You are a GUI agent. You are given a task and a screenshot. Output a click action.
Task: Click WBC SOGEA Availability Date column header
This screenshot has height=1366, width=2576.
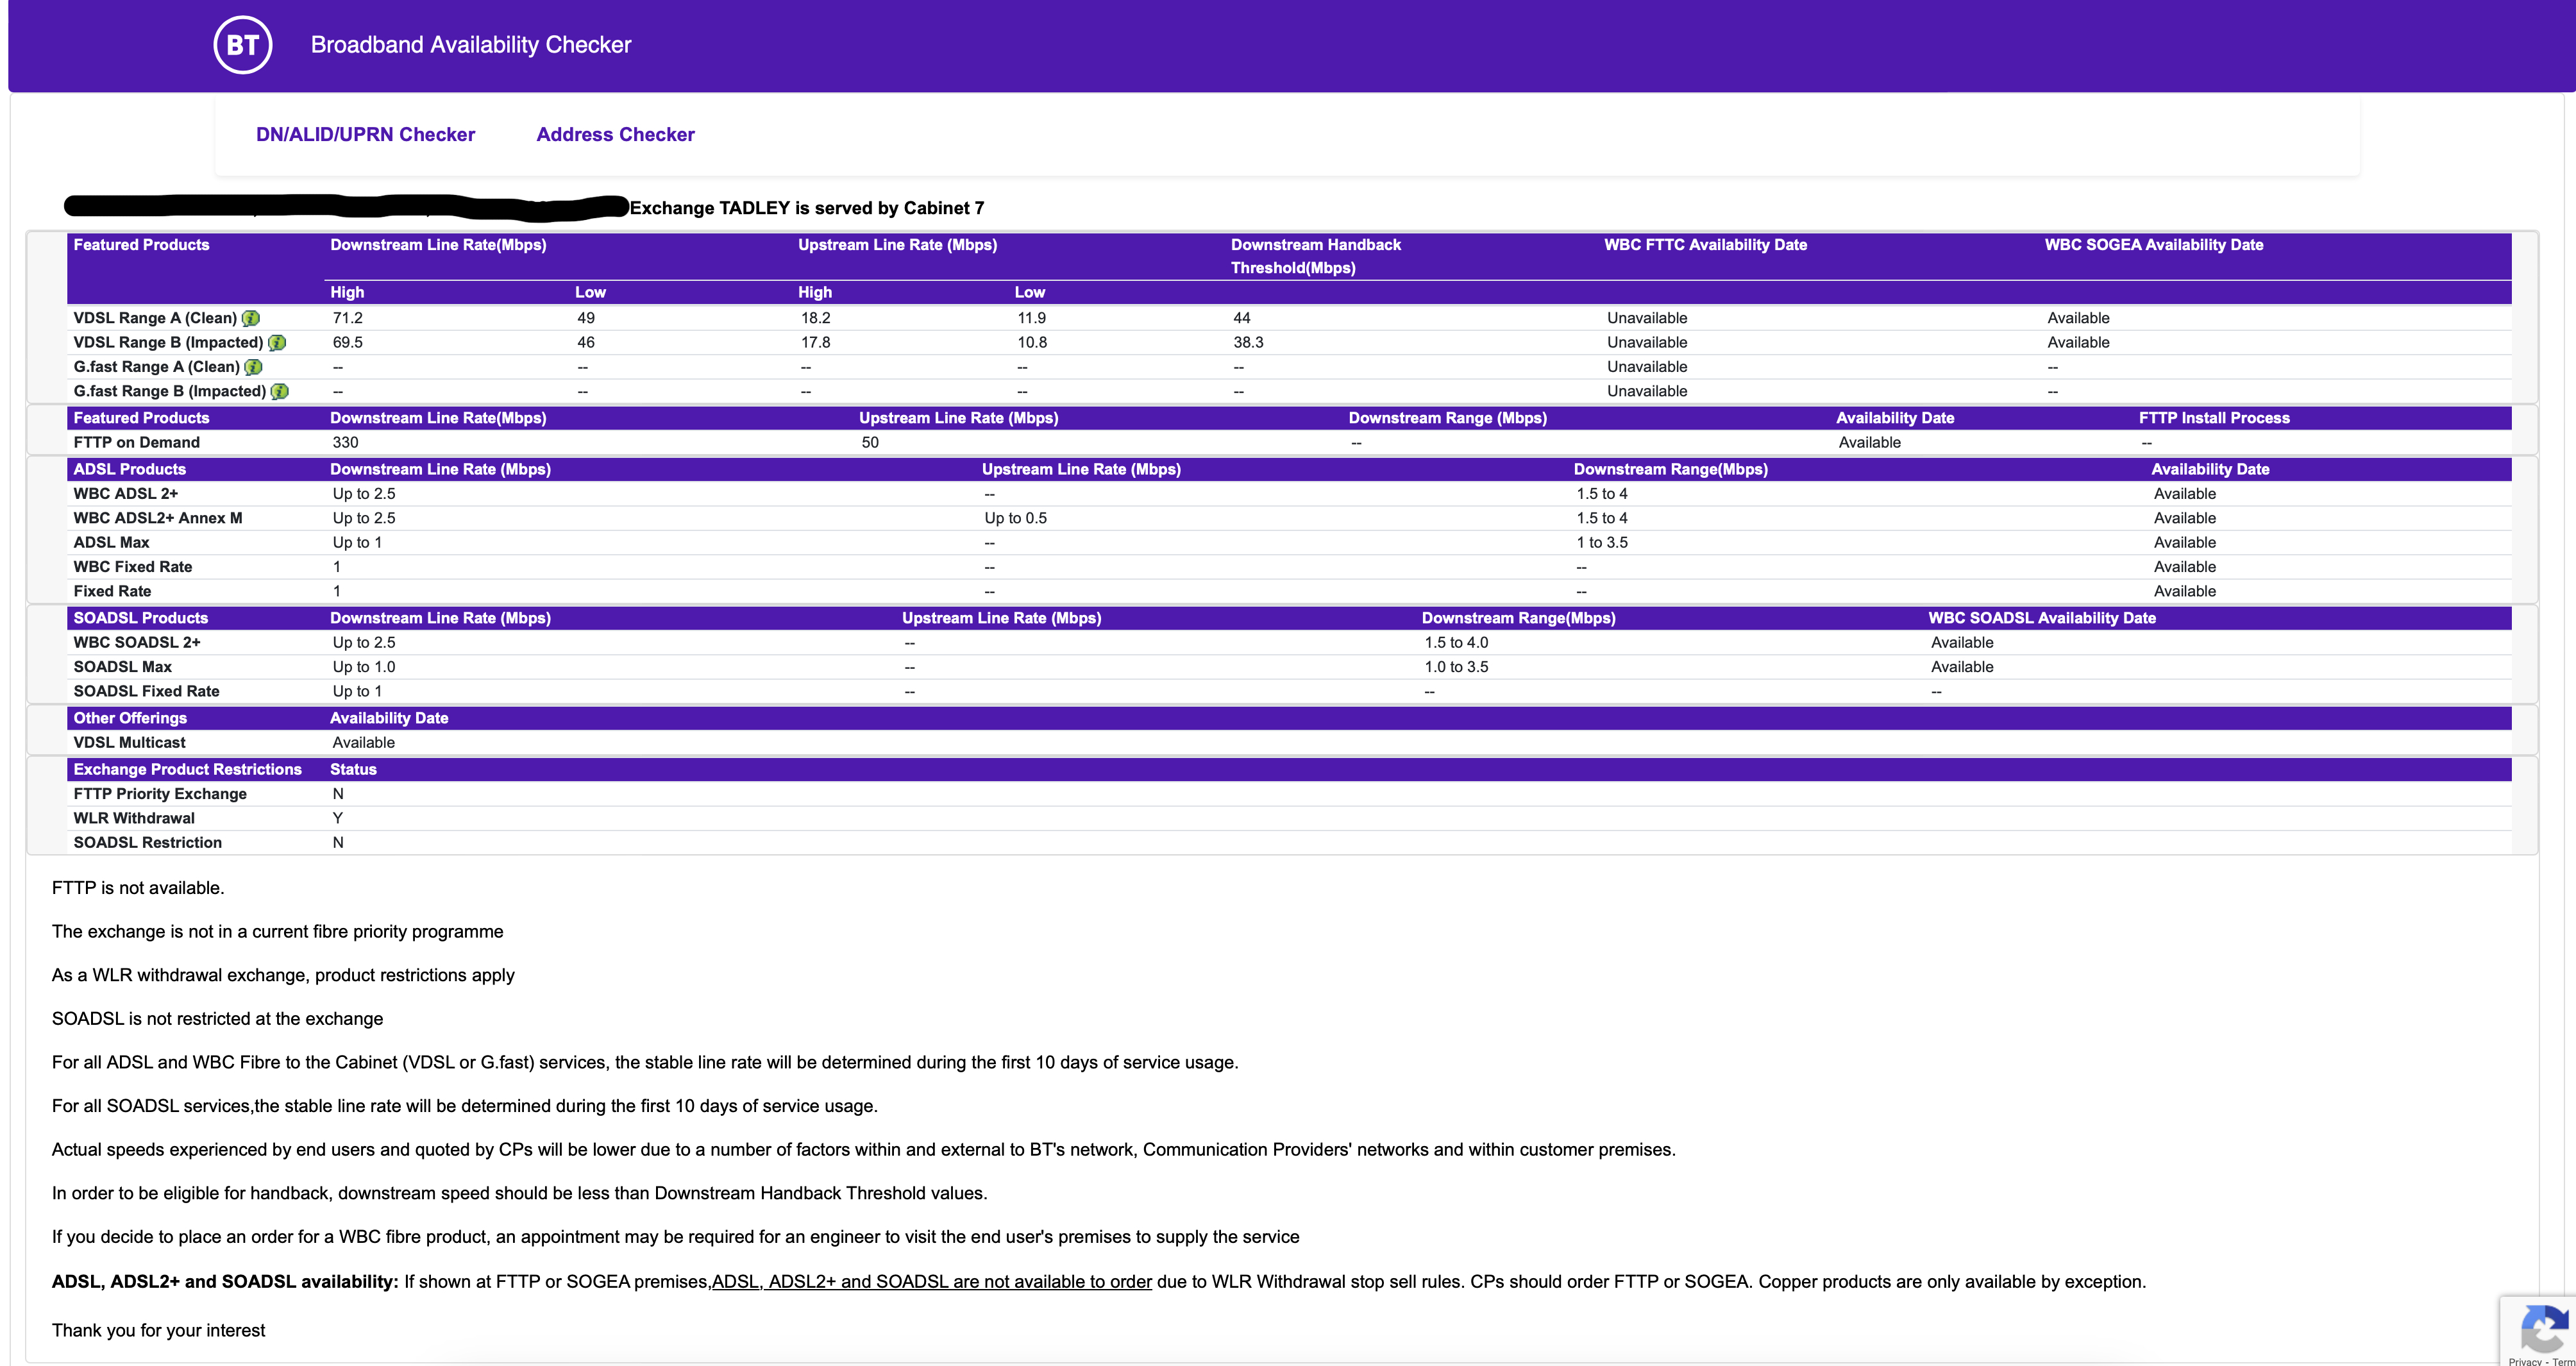[x=2153, y=245]
